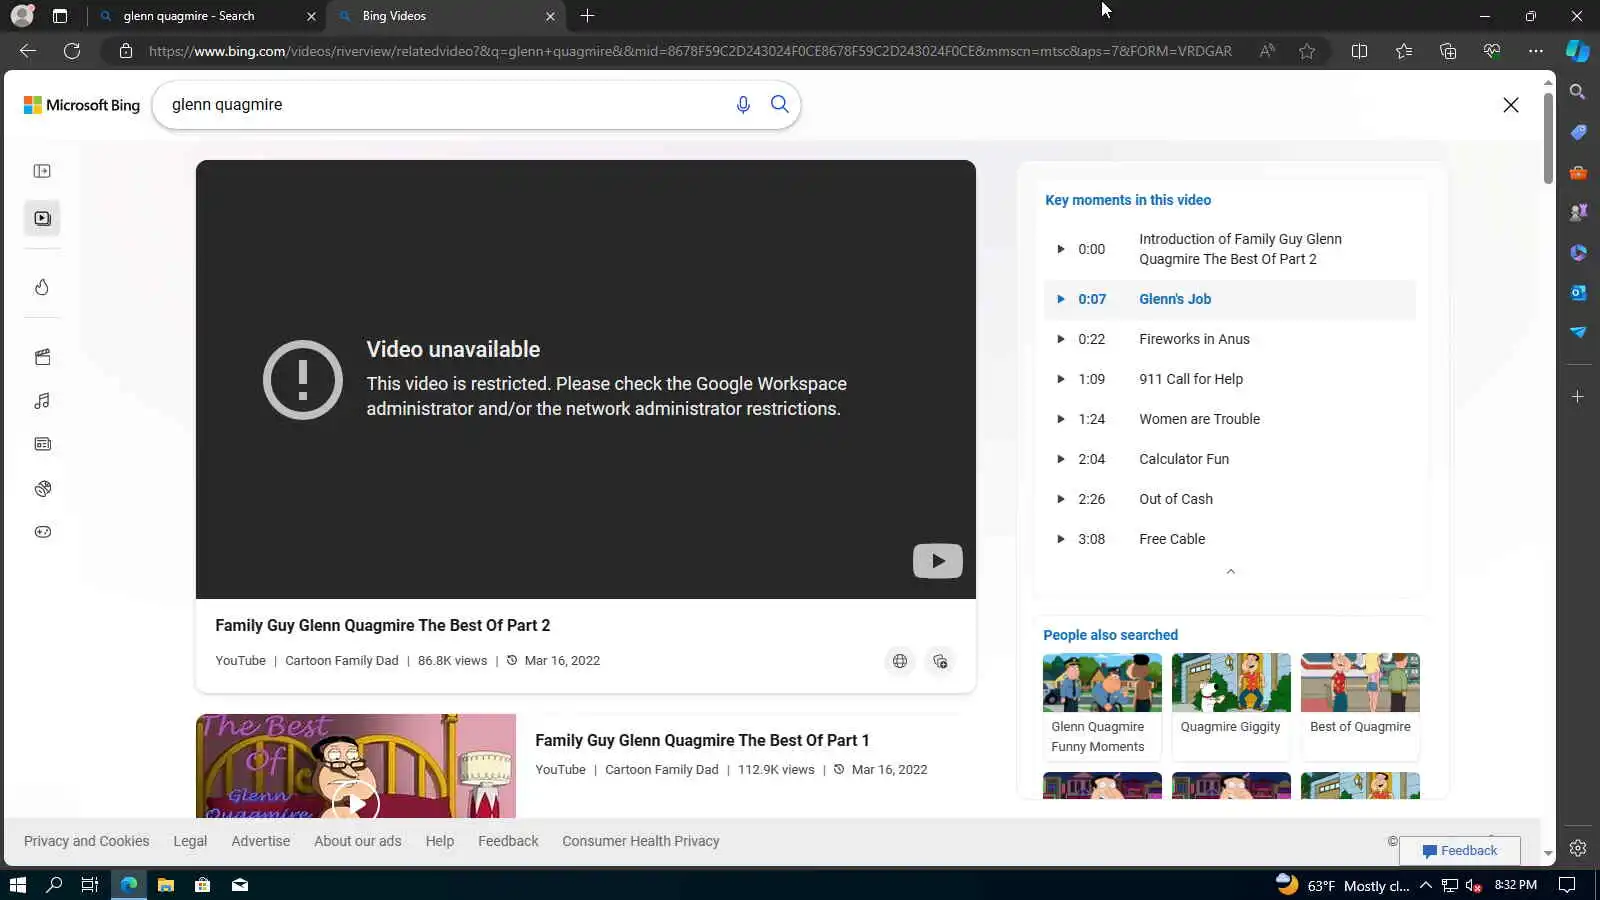Open the Help footer link

(x=440, y=841)
